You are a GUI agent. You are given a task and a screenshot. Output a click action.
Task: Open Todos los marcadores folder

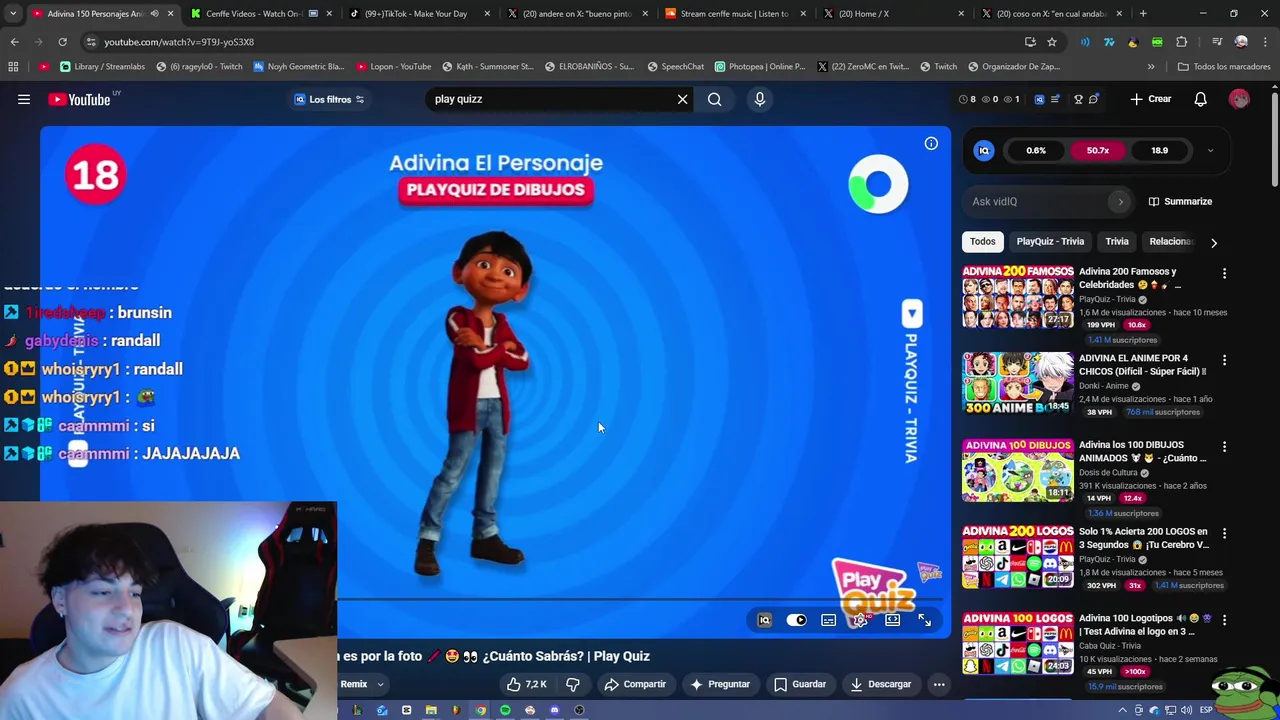[x=1224, y=67]
